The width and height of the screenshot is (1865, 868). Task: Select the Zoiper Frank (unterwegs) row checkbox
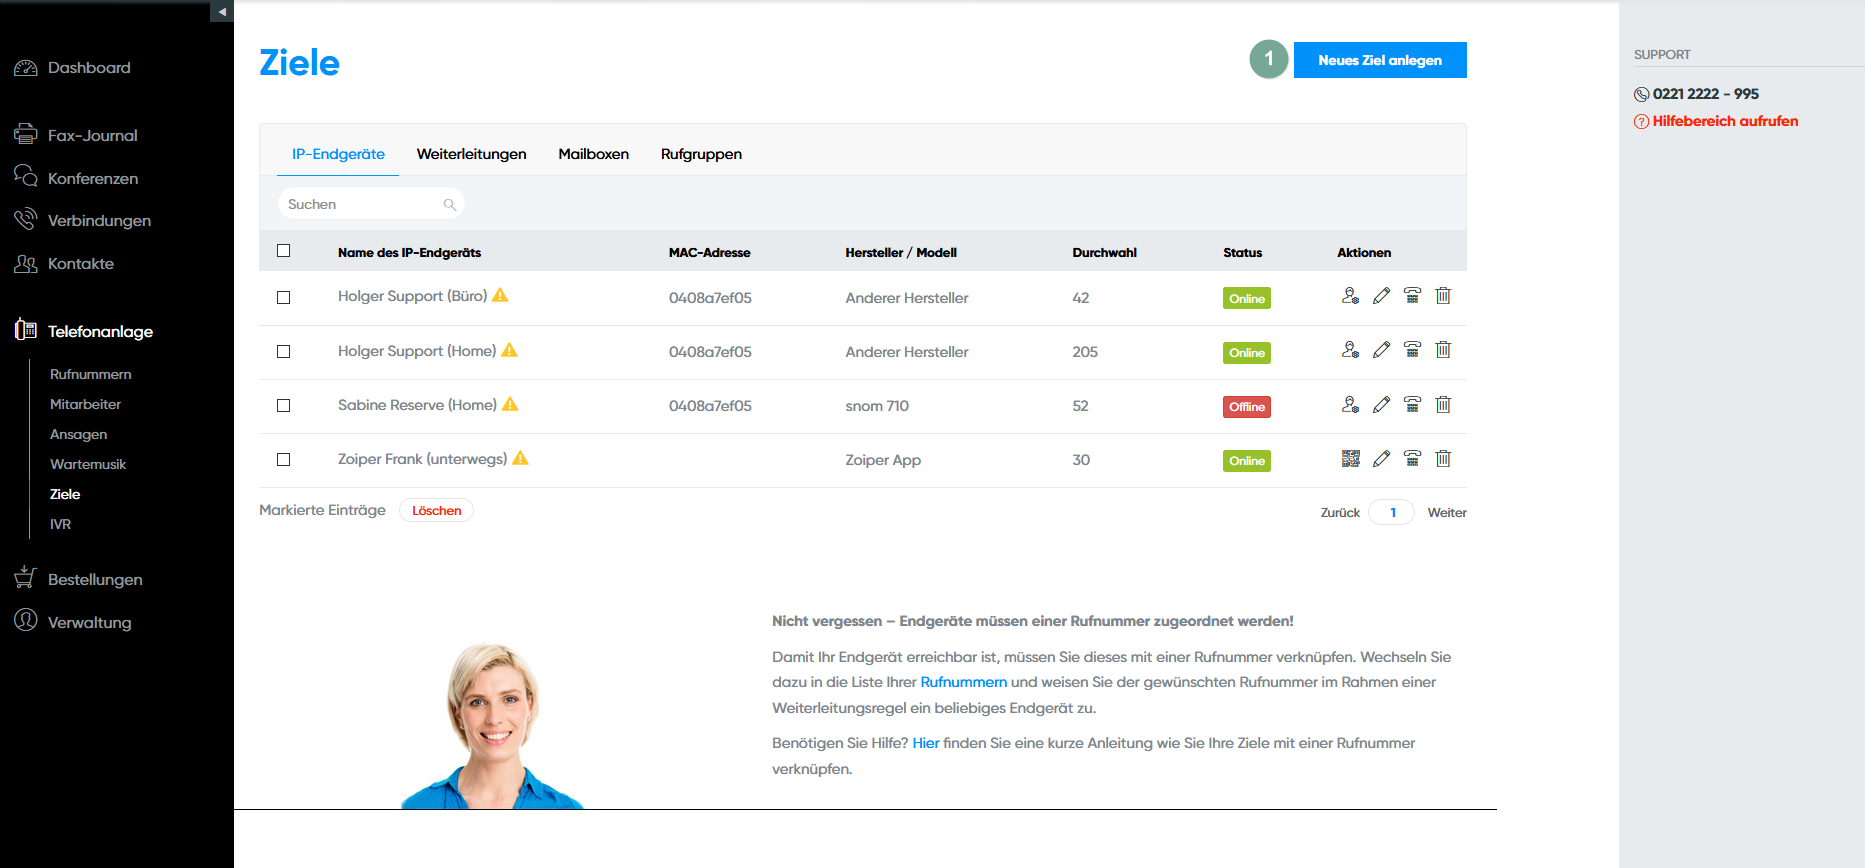pyautogui.click(x=284, y=460)
